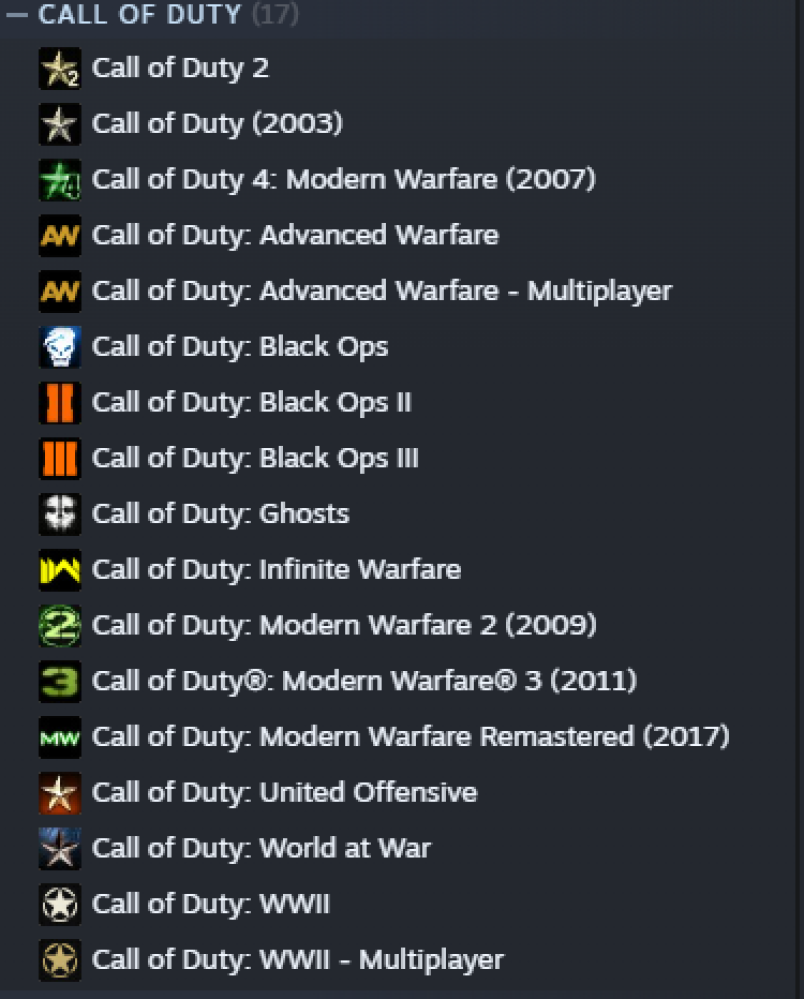Collapse the Call of Duty category
This screenshot has width=804, height=999.
(x=17, y=15)
